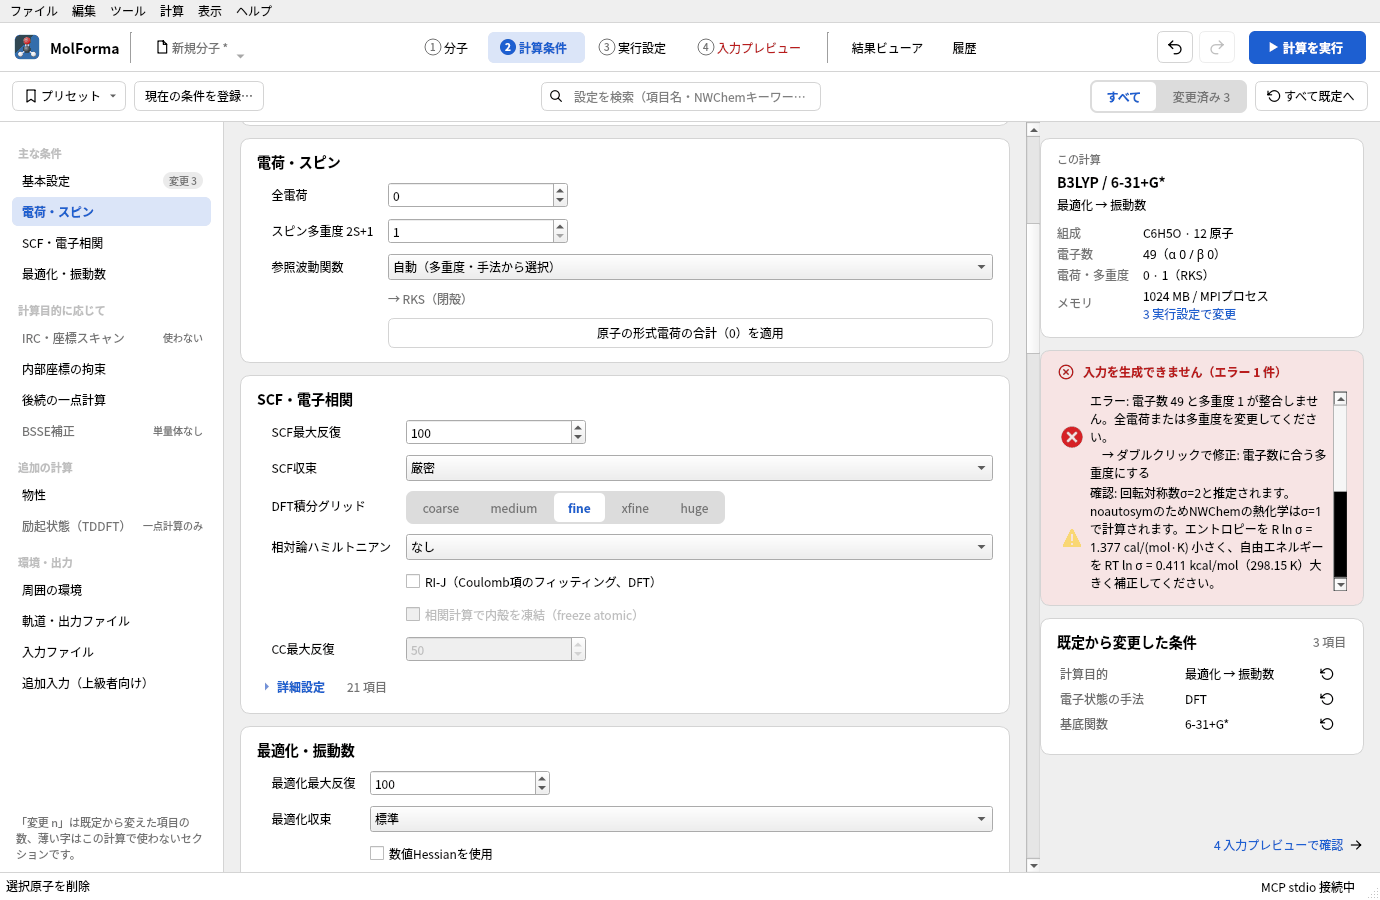Click the MolForma app logo icon
Viewport: 1380px width, 900px height.
click(x=27, y=47)
